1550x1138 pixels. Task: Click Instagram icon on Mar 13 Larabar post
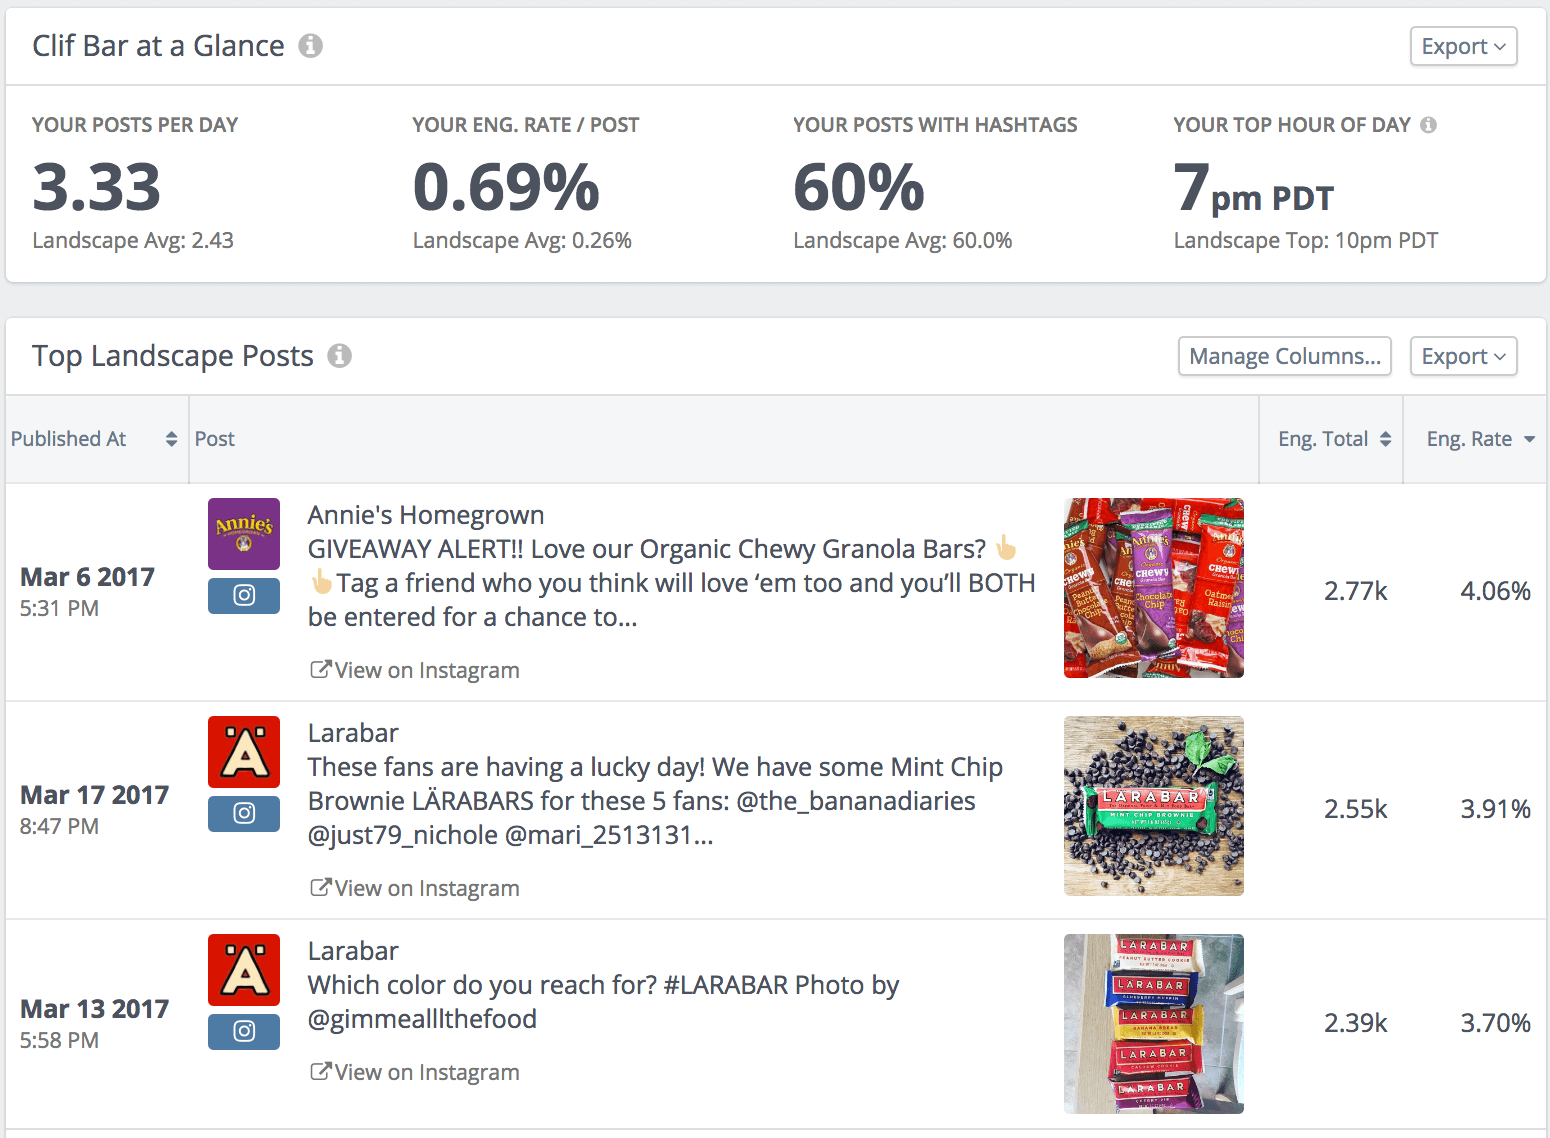(244, 1032)
